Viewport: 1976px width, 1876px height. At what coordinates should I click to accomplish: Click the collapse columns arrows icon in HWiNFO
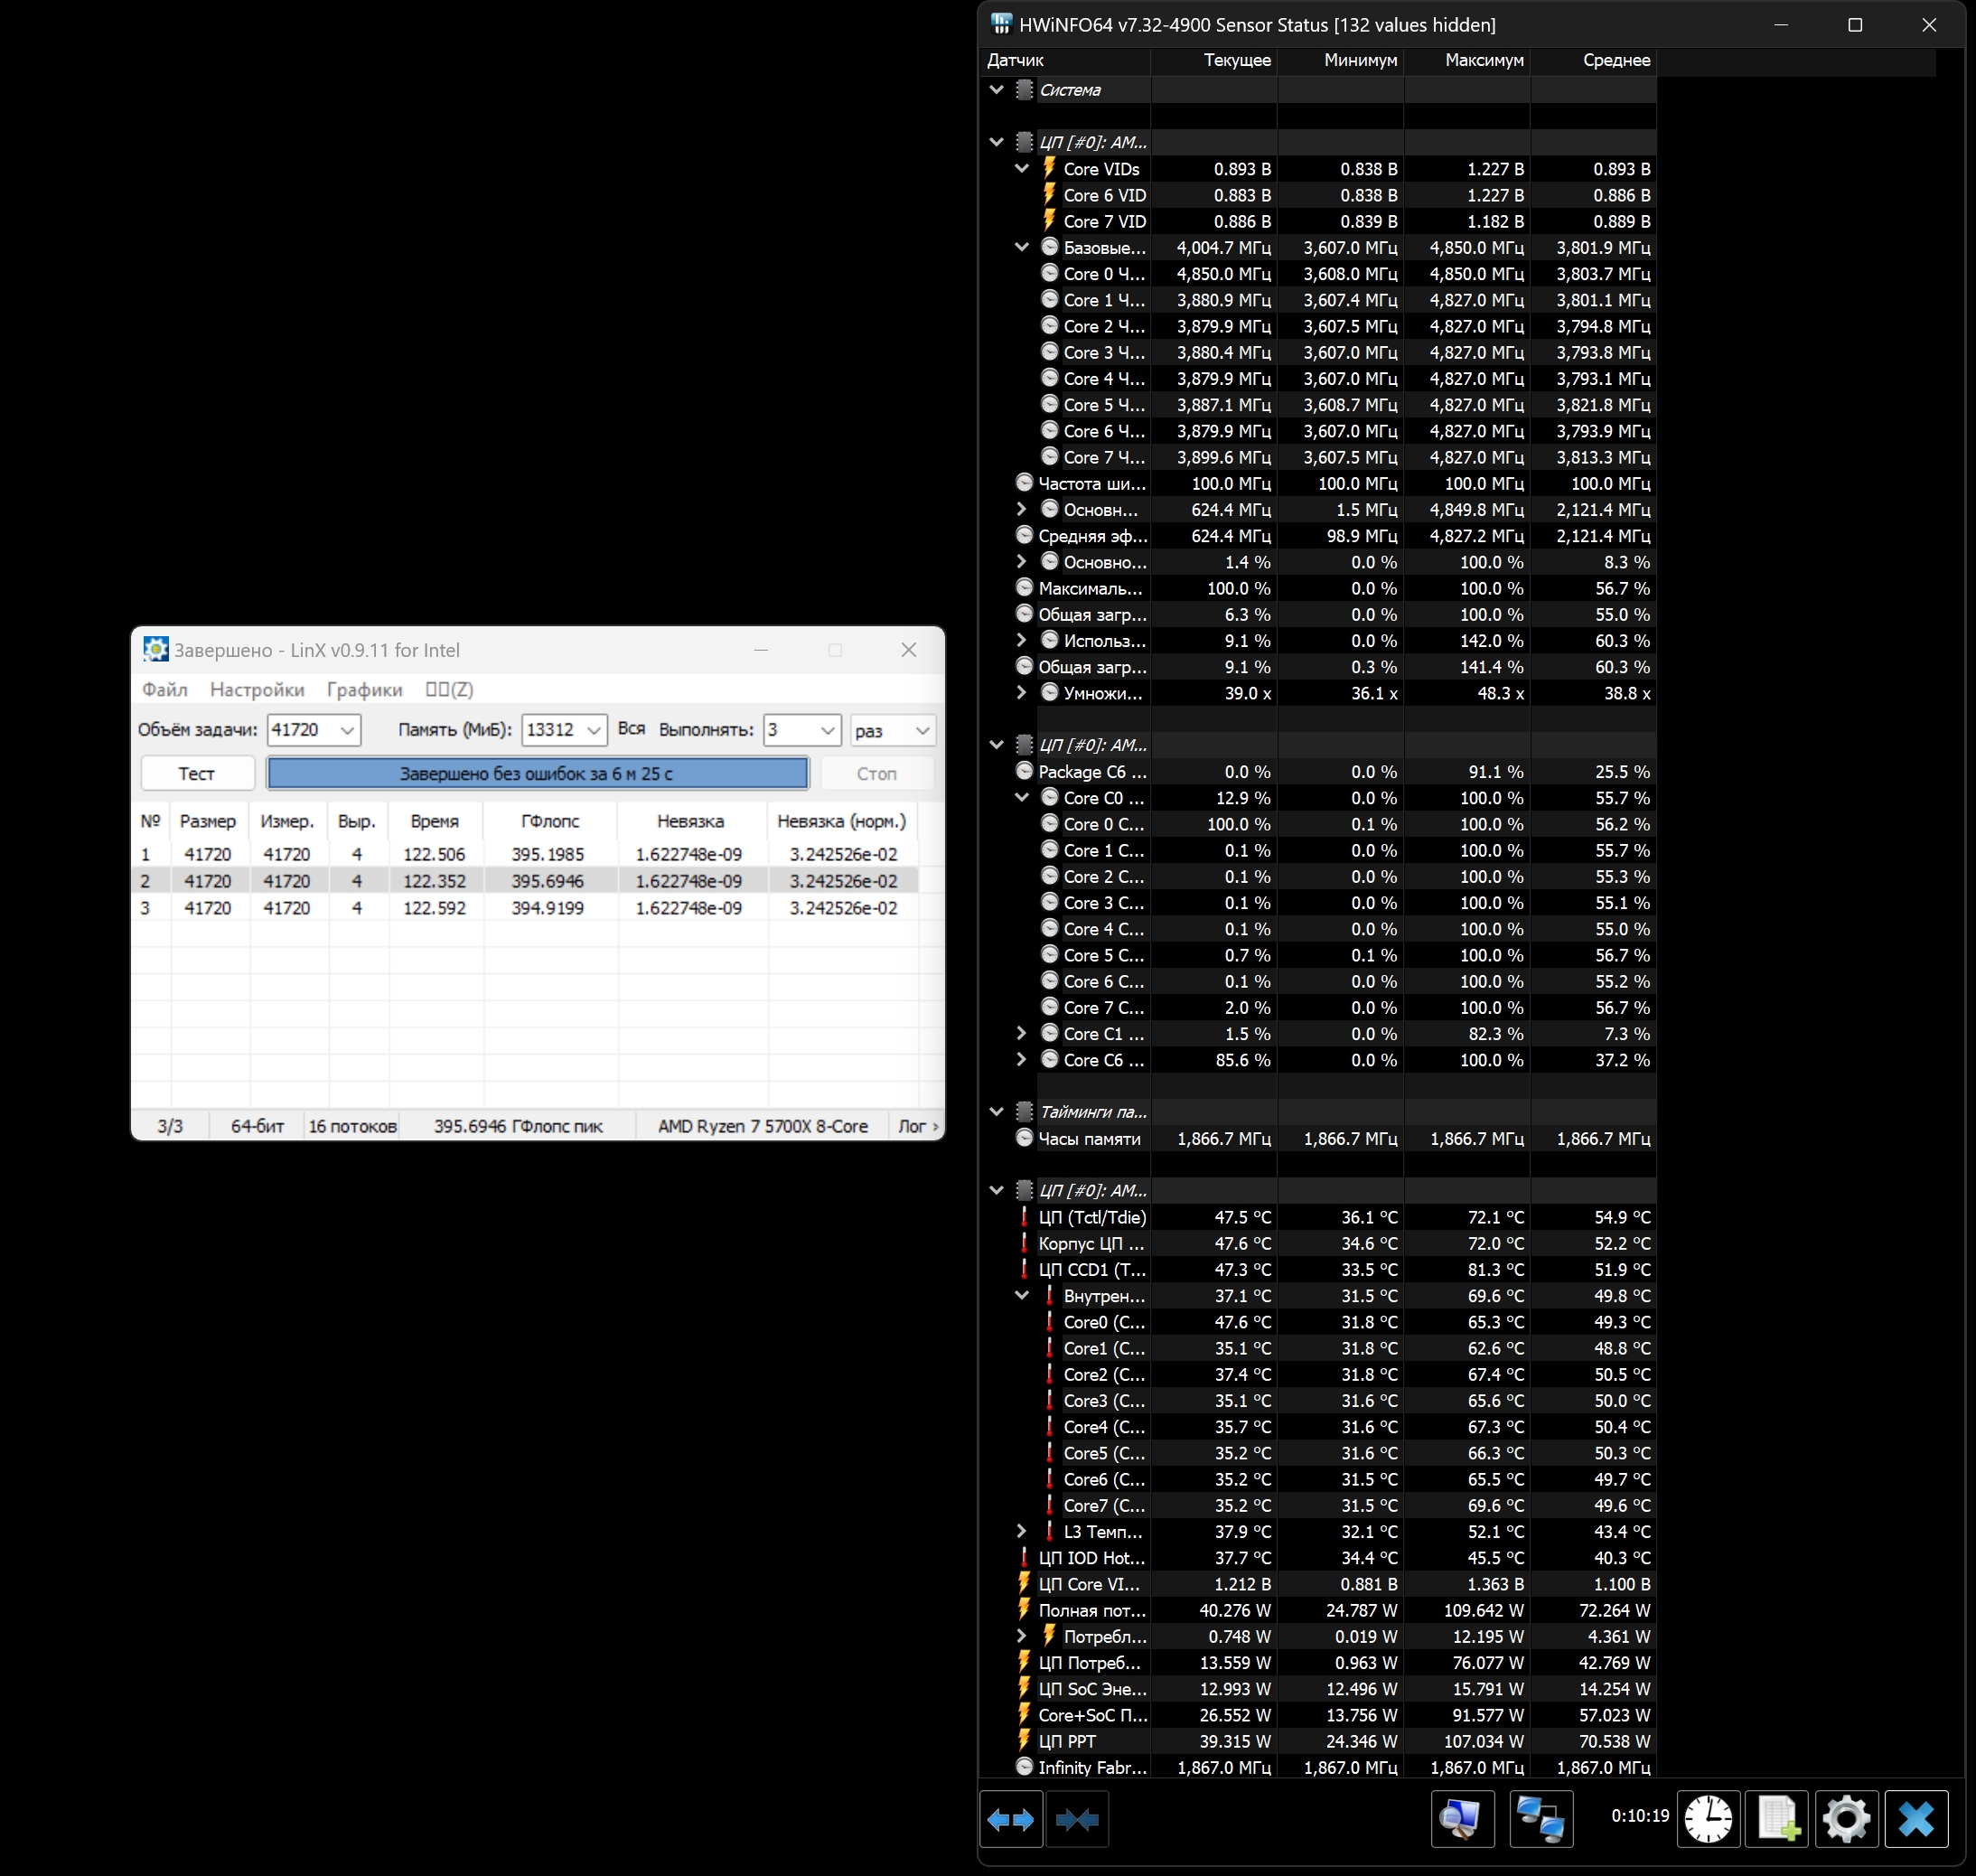tap(1077, 1819)
